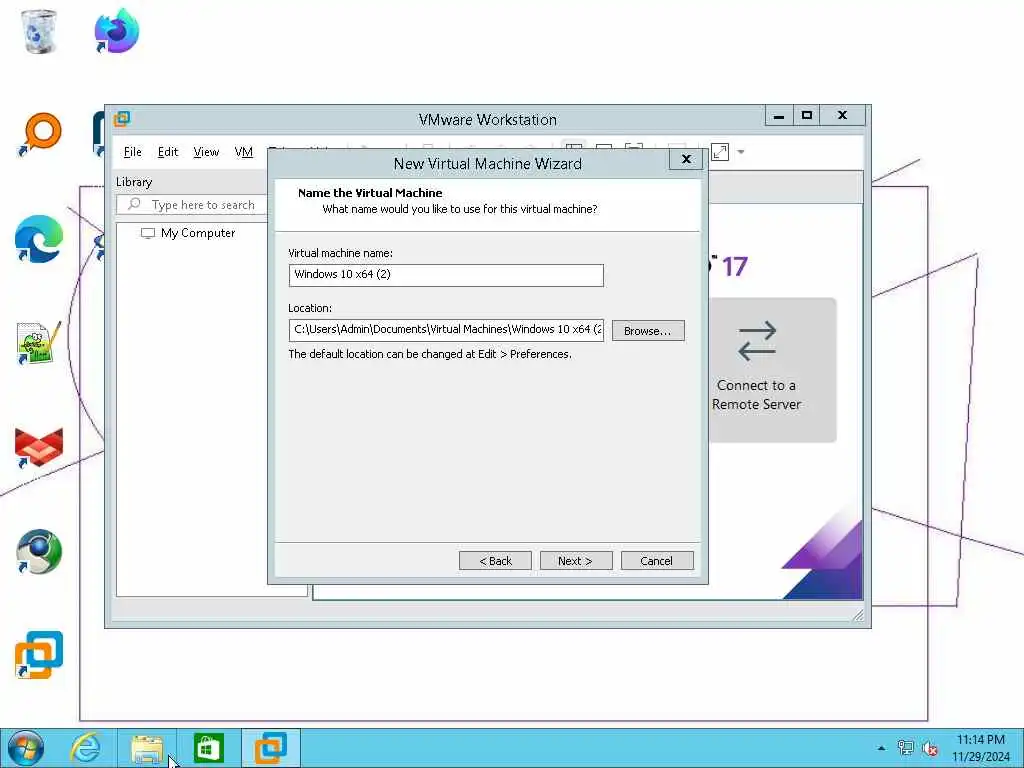Open the File menu

click(133, 152)
